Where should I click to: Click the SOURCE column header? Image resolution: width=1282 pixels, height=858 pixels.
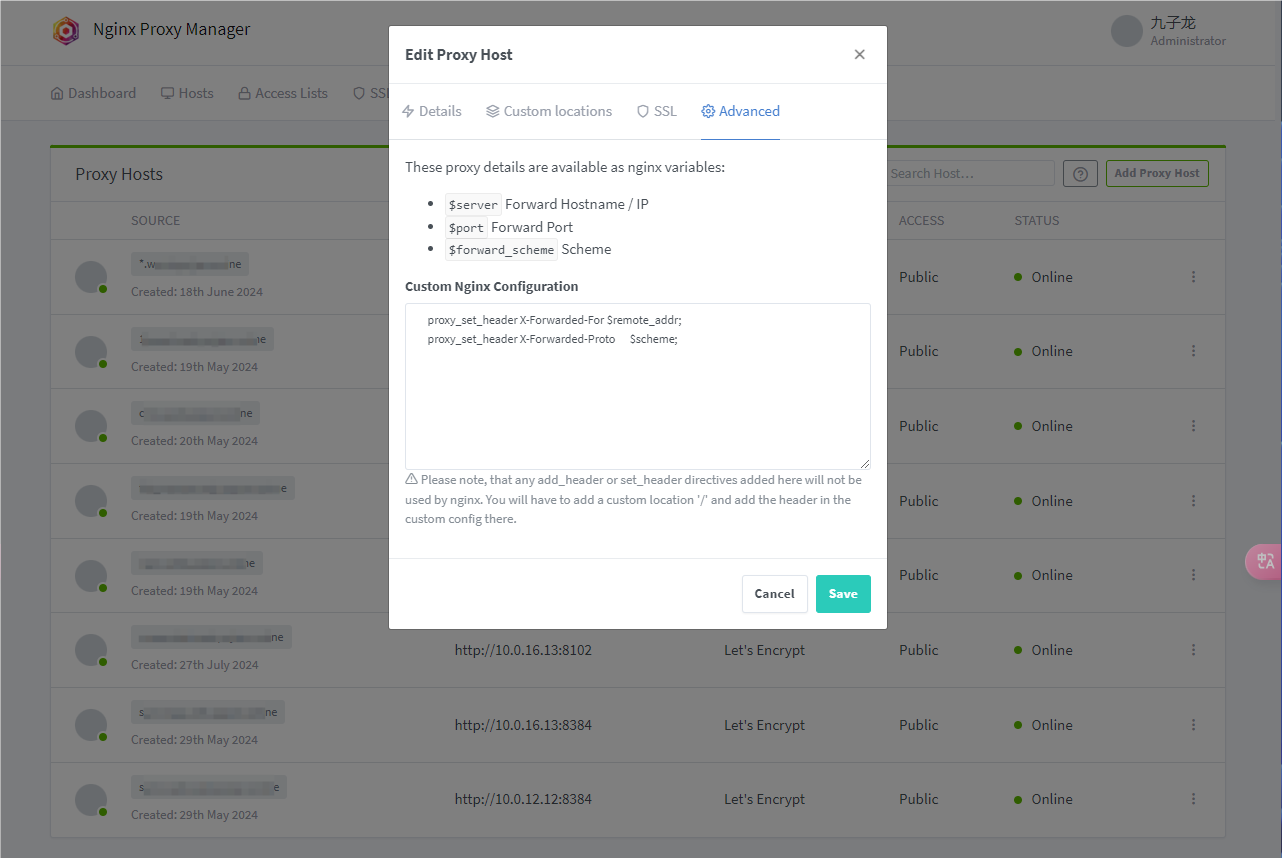[156, 221]
